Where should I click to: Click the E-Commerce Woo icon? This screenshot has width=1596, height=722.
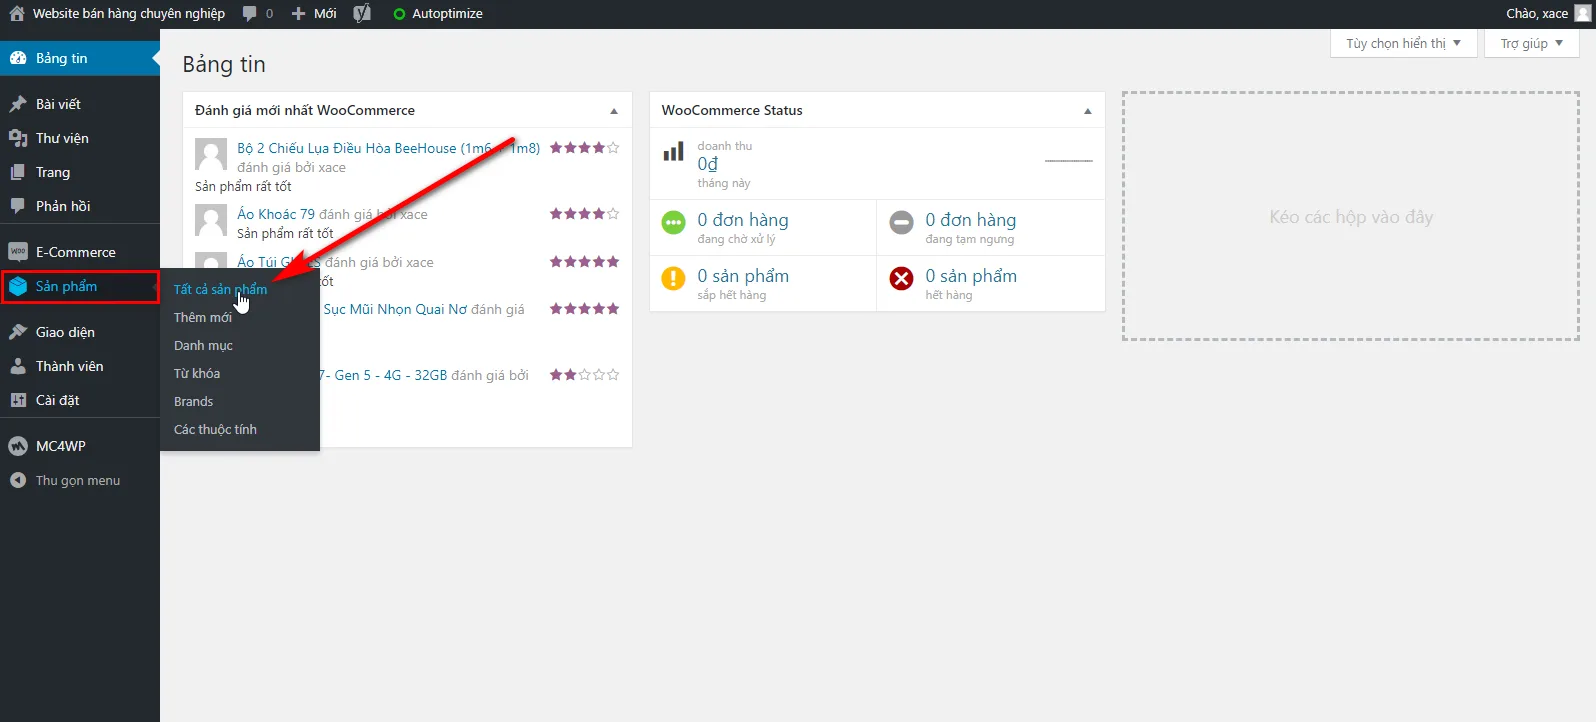18,252
